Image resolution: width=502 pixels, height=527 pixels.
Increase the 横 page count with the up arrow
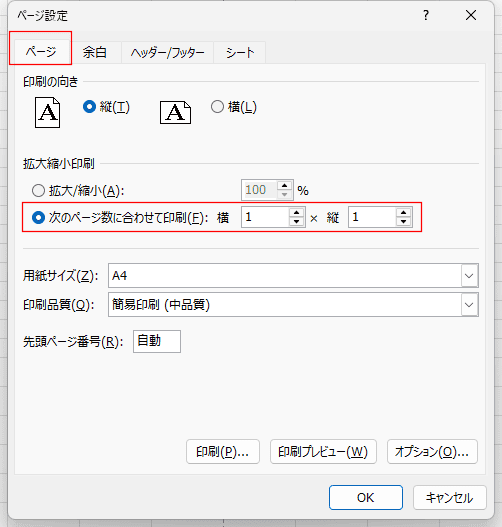(296, 212)
